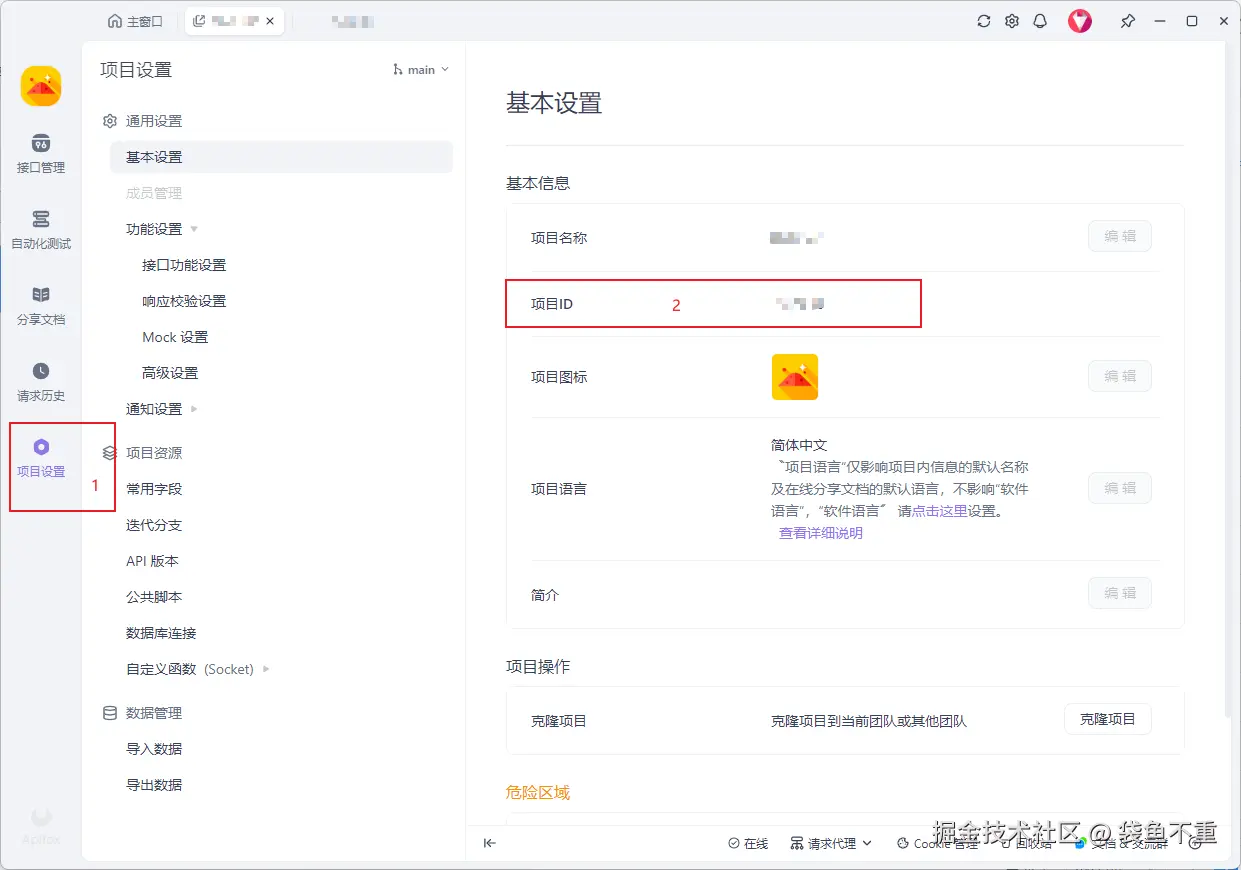Click the 基本信息 heading

[538, 183]
